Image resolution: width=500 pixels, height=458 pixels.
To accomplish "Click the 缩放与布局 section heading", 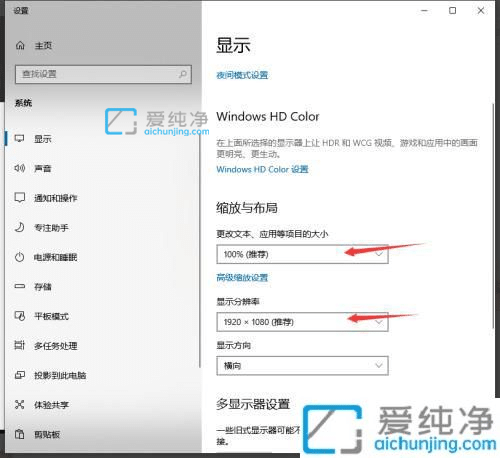I will 247,208.
